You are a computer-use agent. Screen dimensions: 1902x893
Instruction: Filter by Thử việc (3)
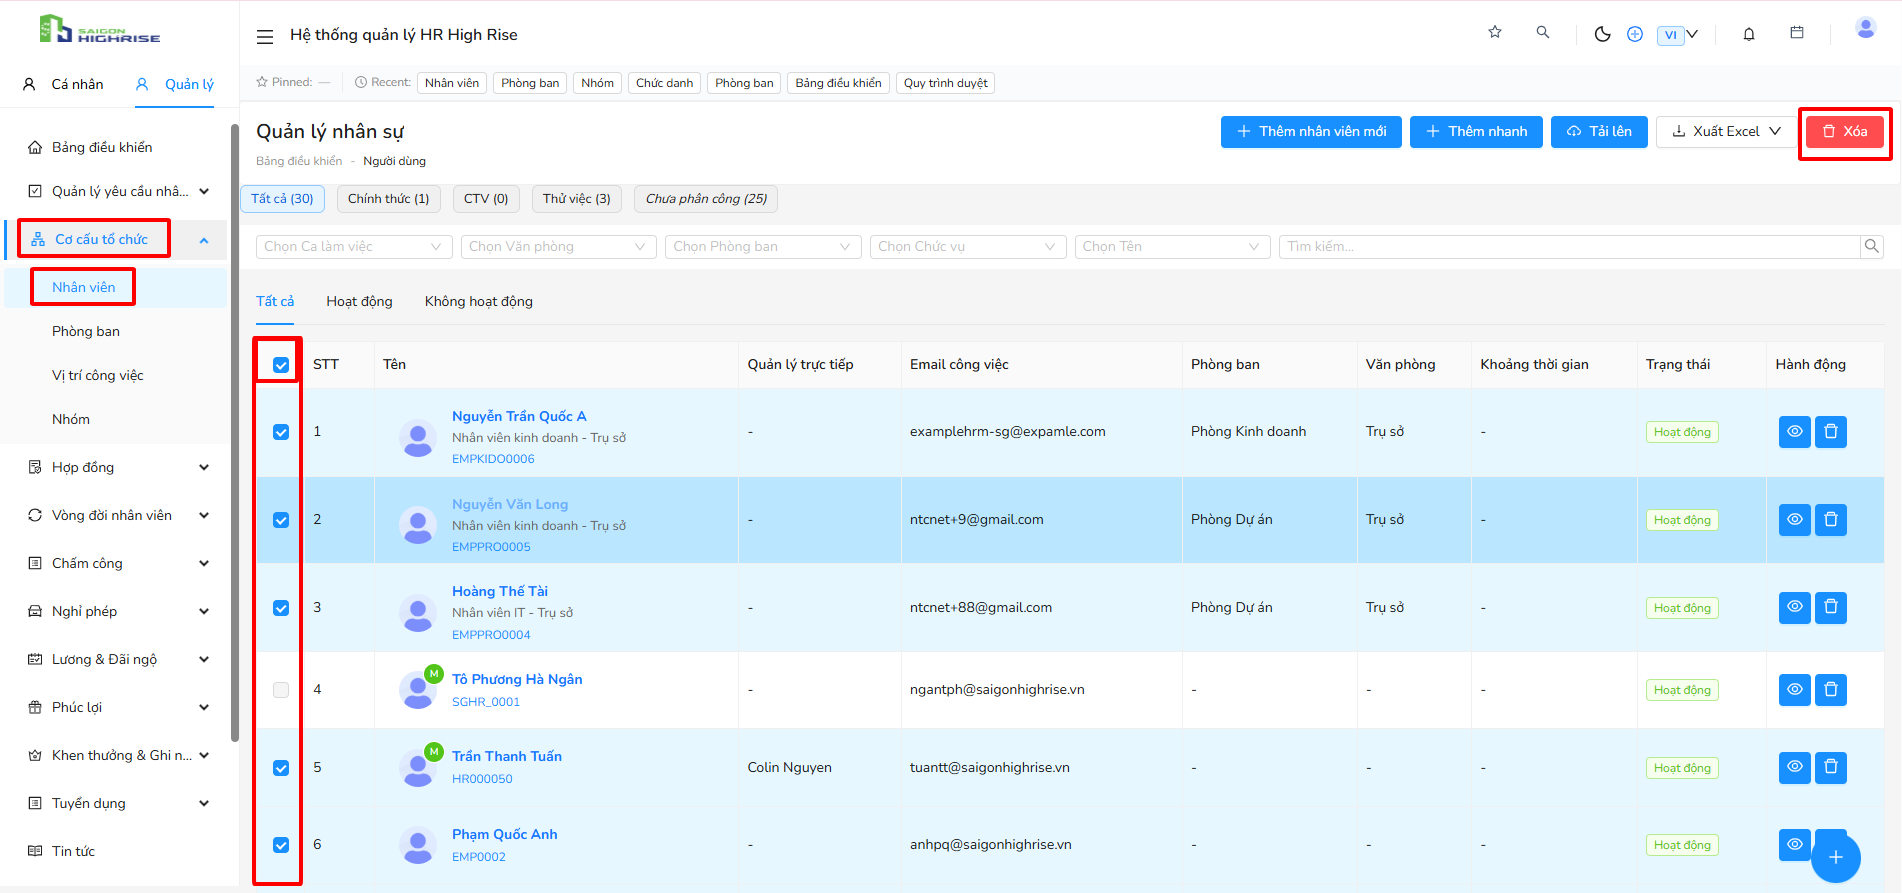(x=576, y=199)
